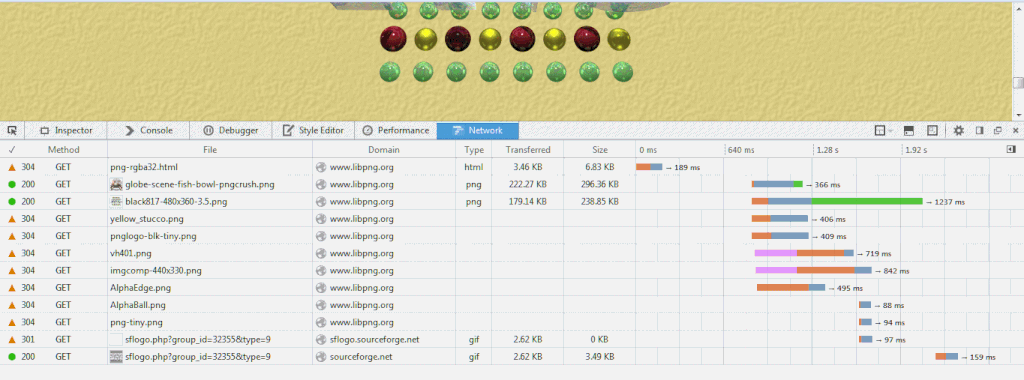Open the Inspector tab
The height and width of the screenshot is (380, 1024).
click(66, 131)
